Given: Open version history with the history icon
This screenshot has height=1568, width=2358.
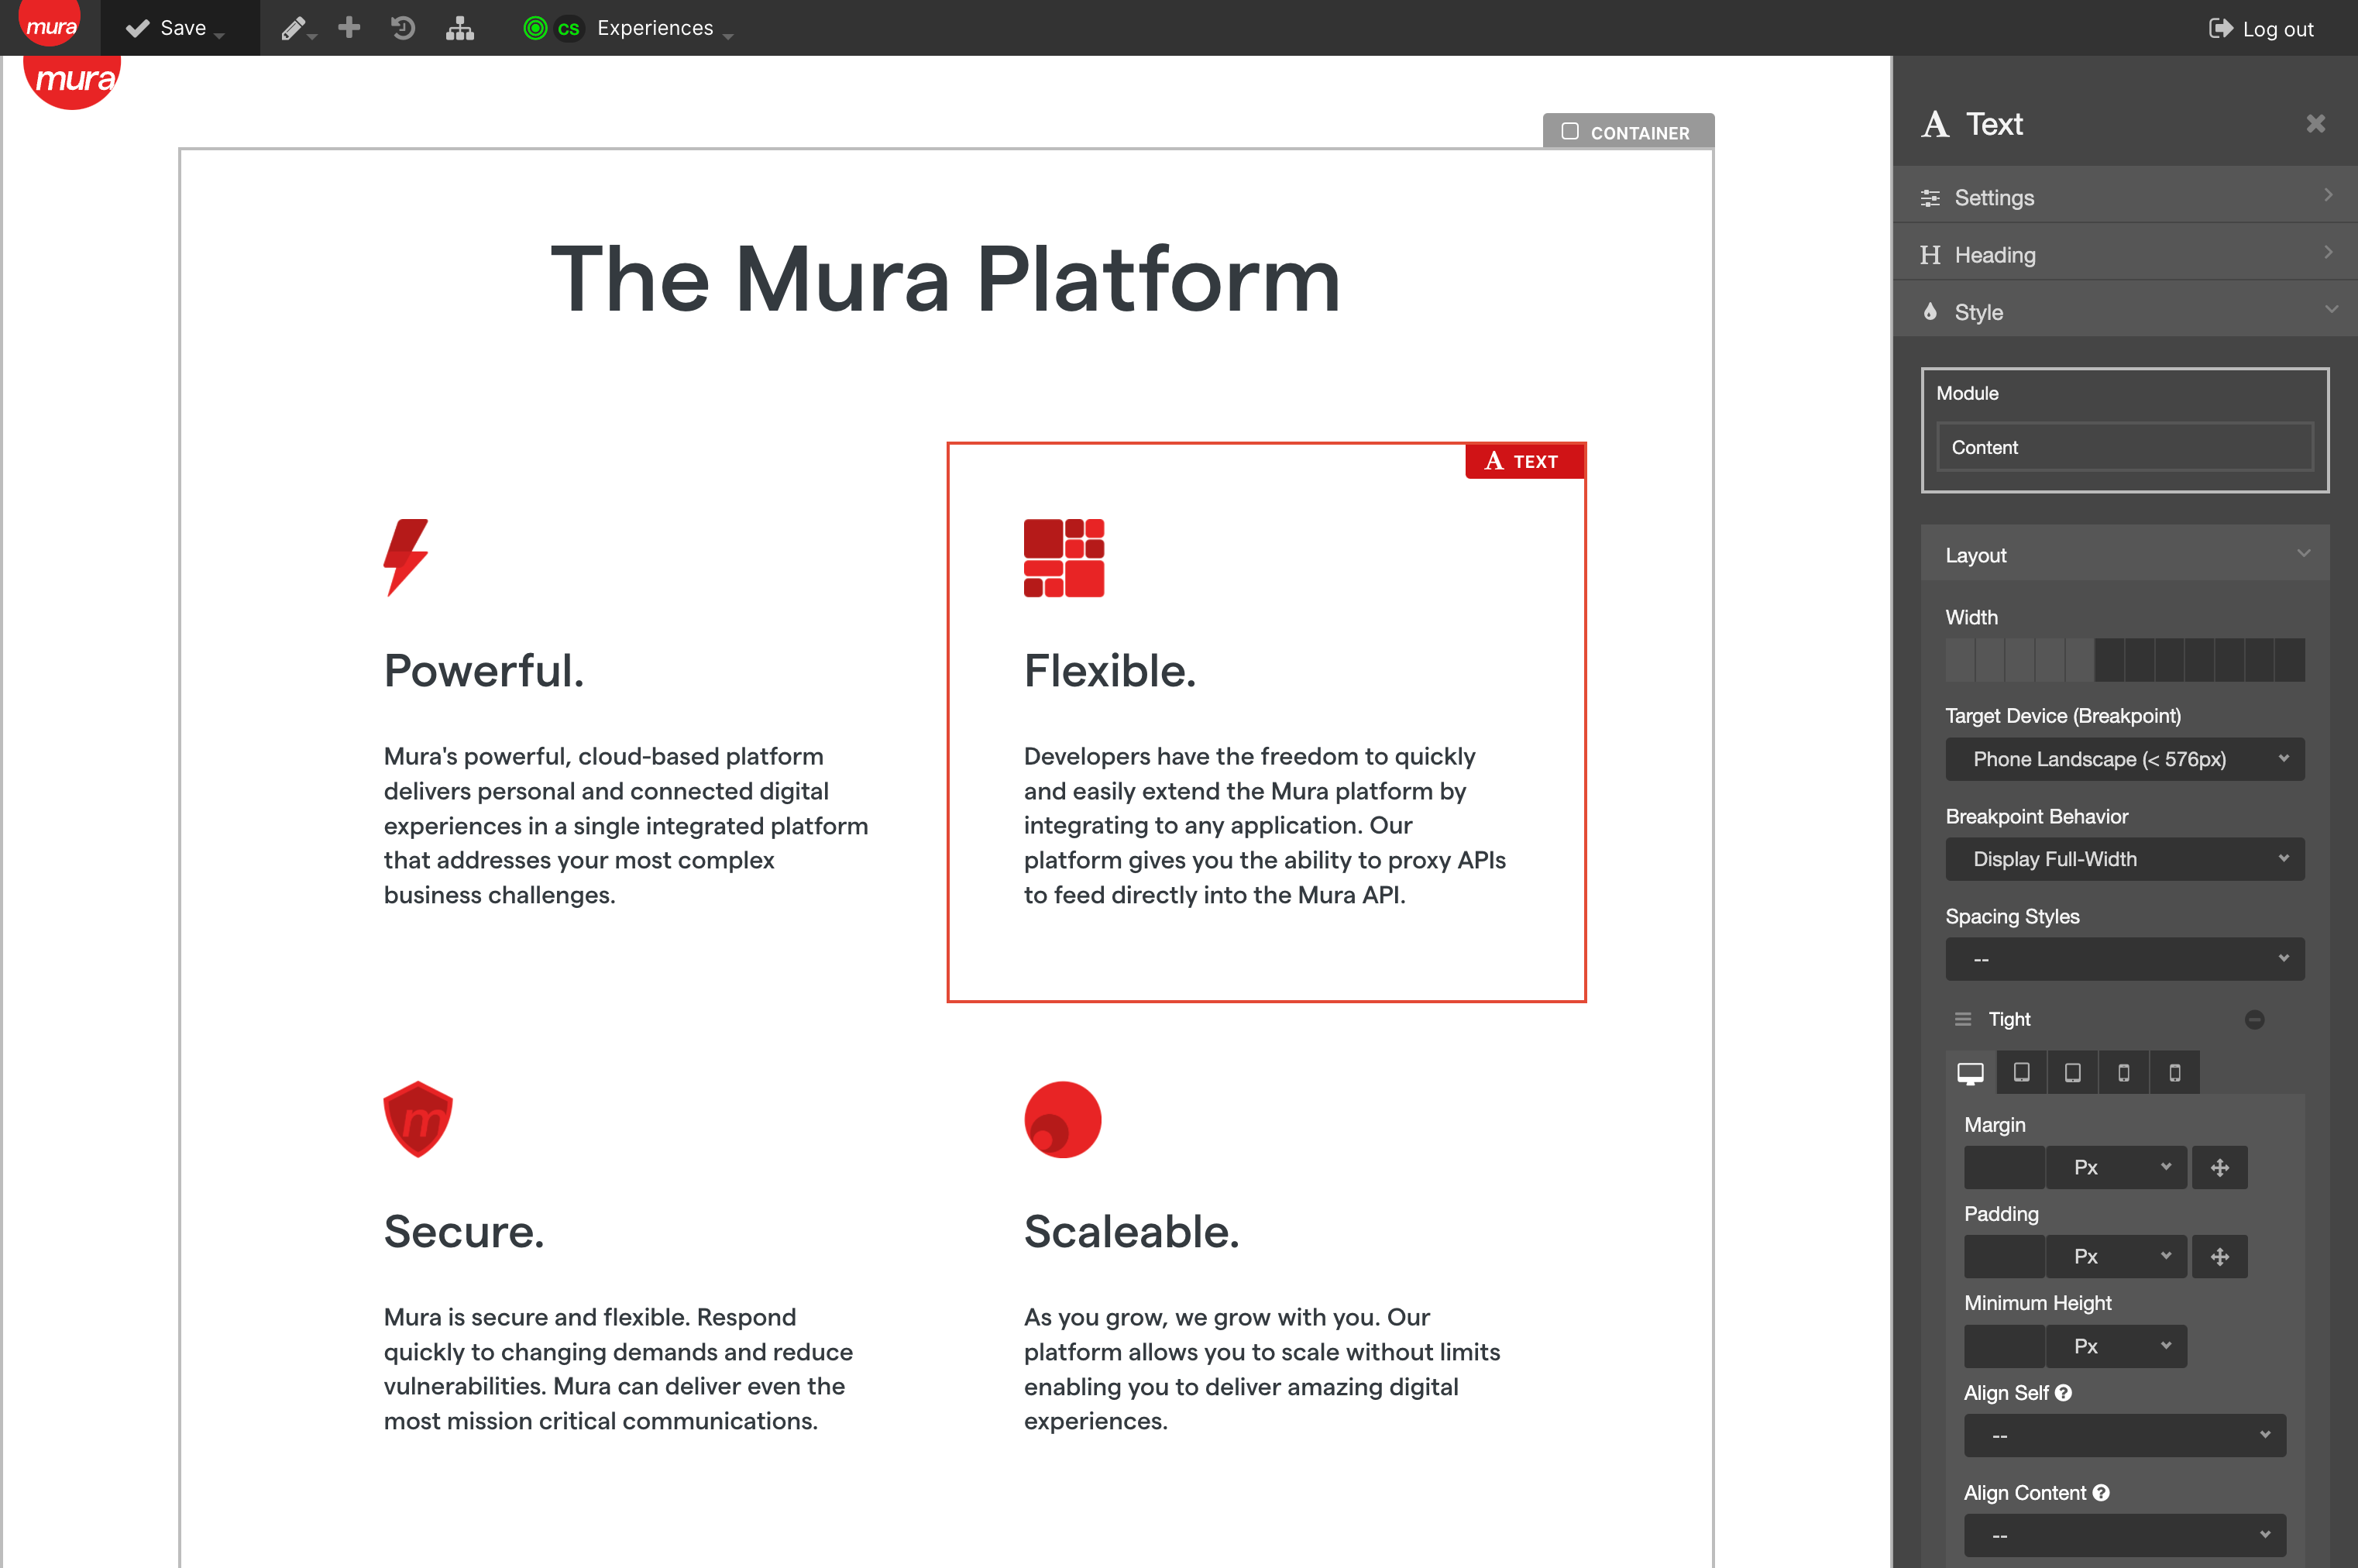Looking at the screenshot, I should click(403, 27).
